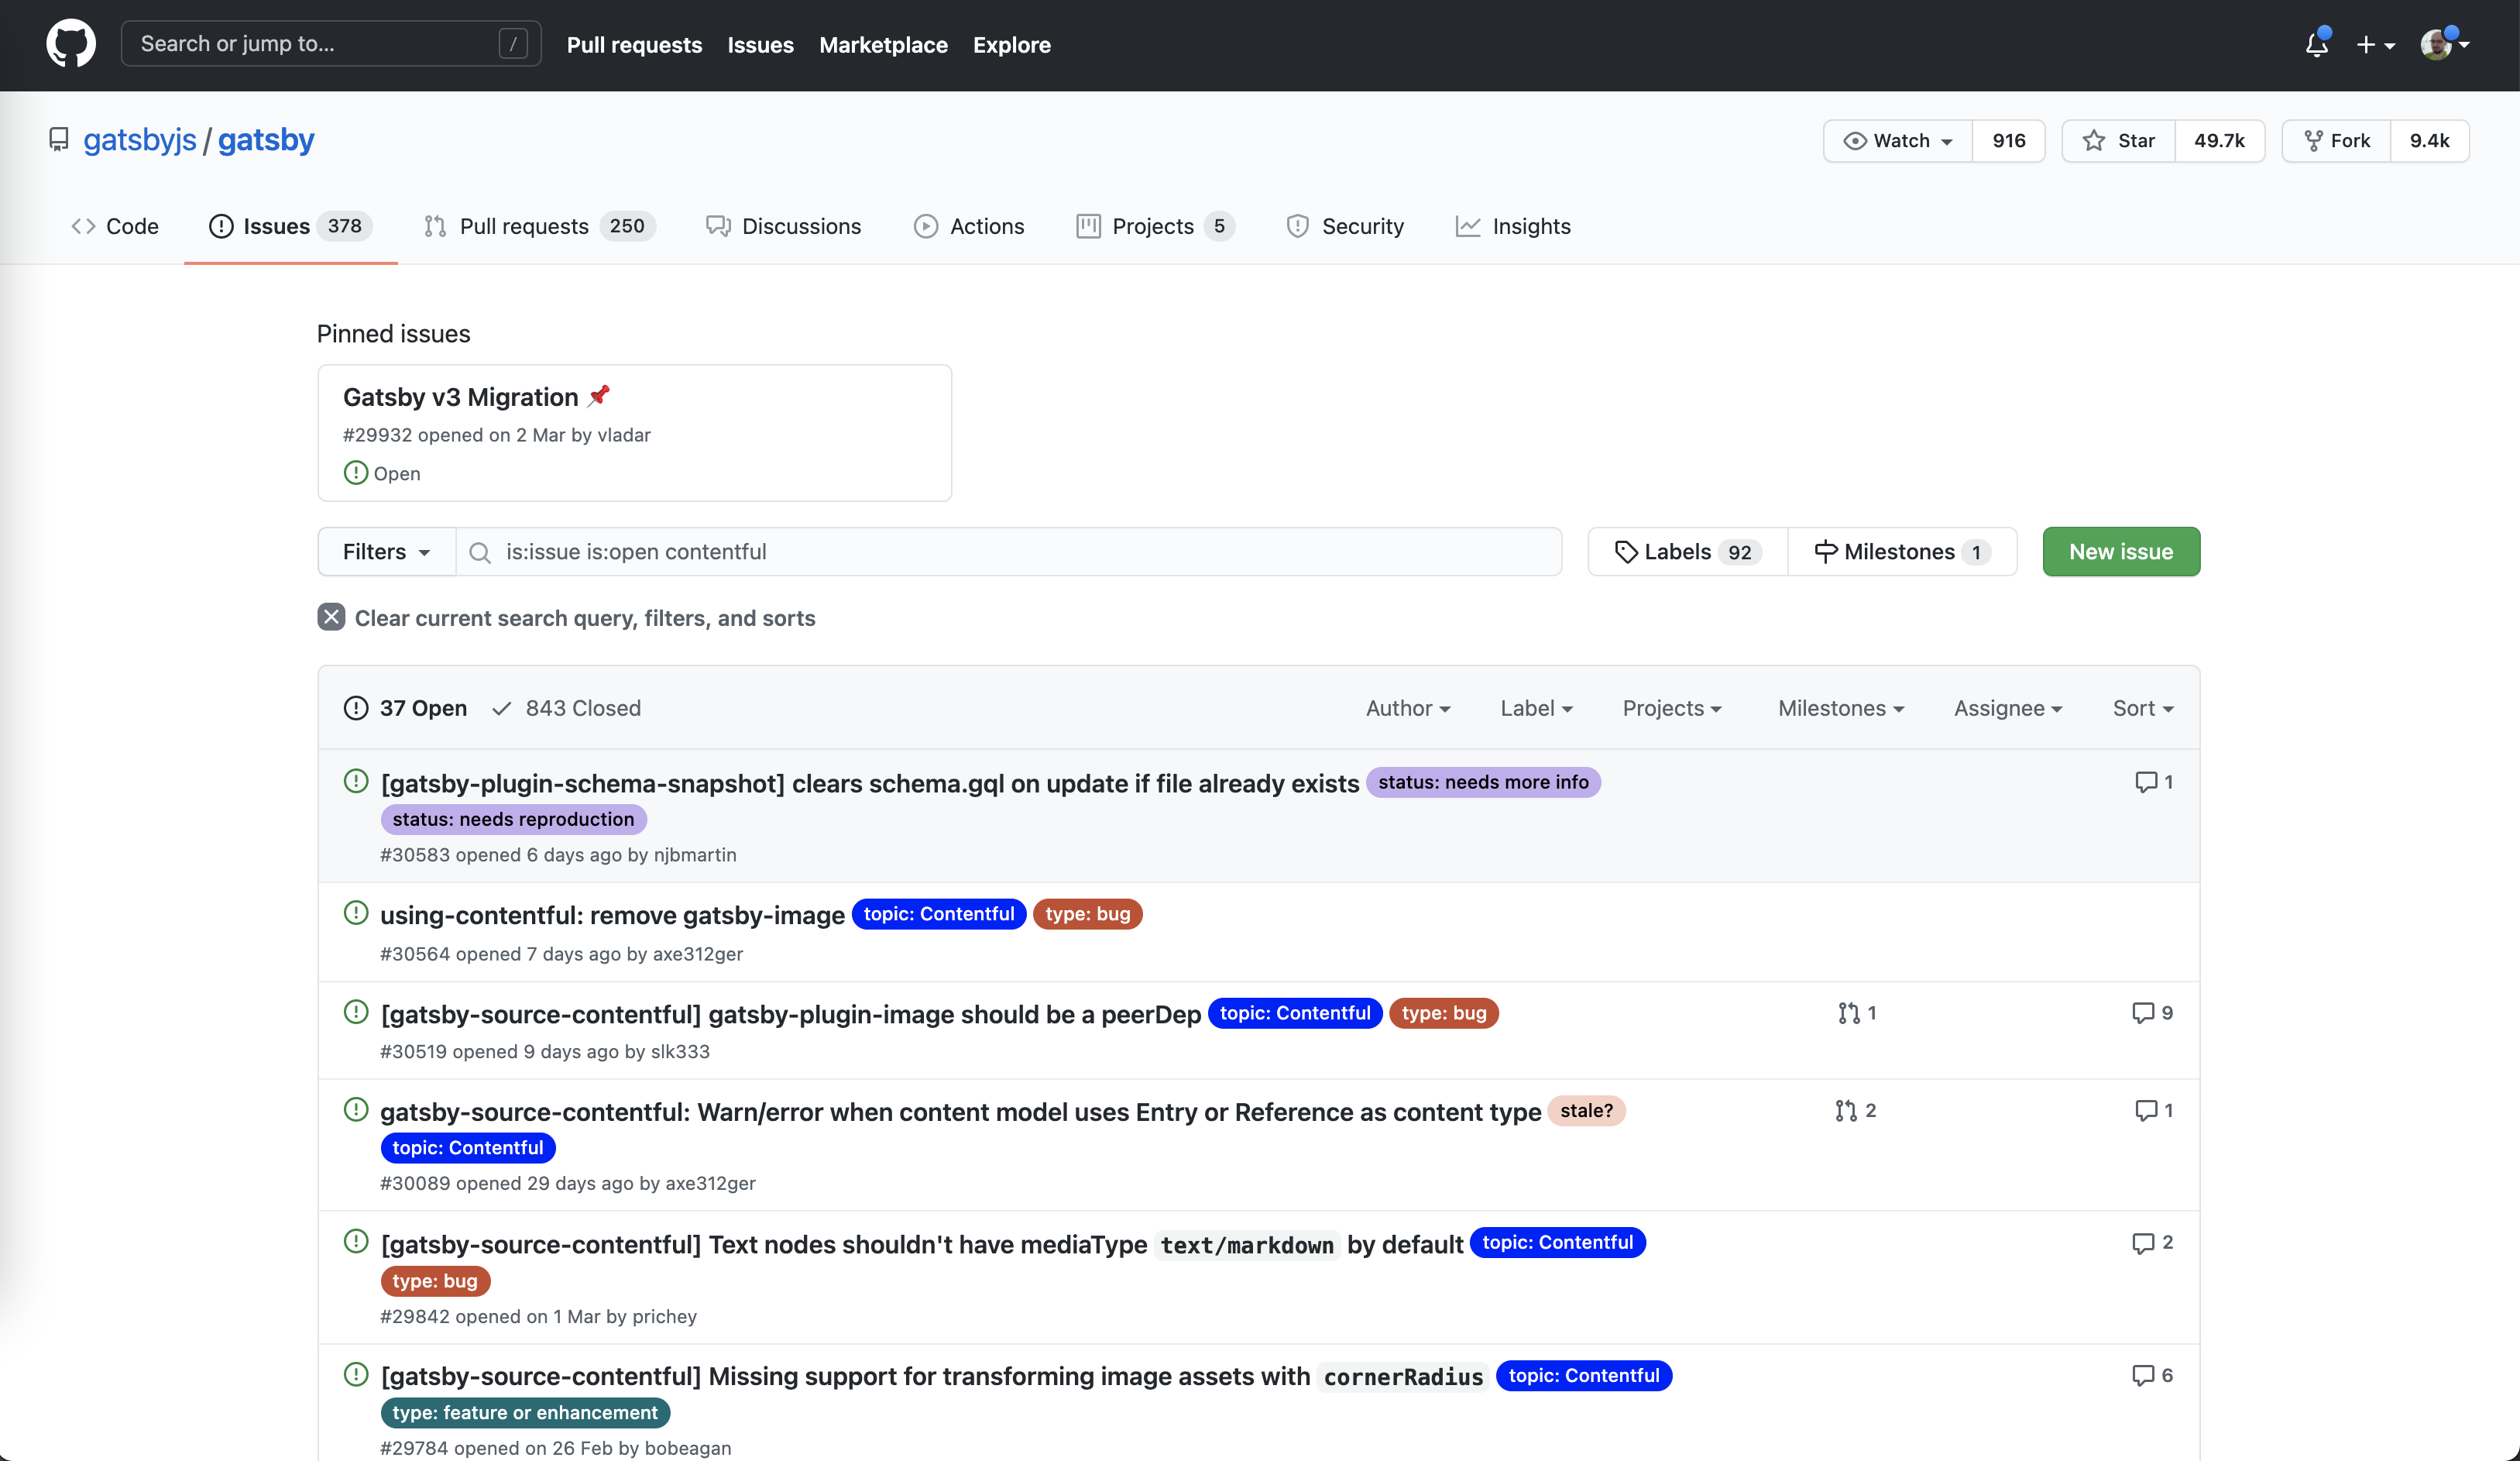Click 'topic: Contentful' label on issue #30564
Image resolution: width=2520 pixels, height=1461 pixels.
[938, 914]
